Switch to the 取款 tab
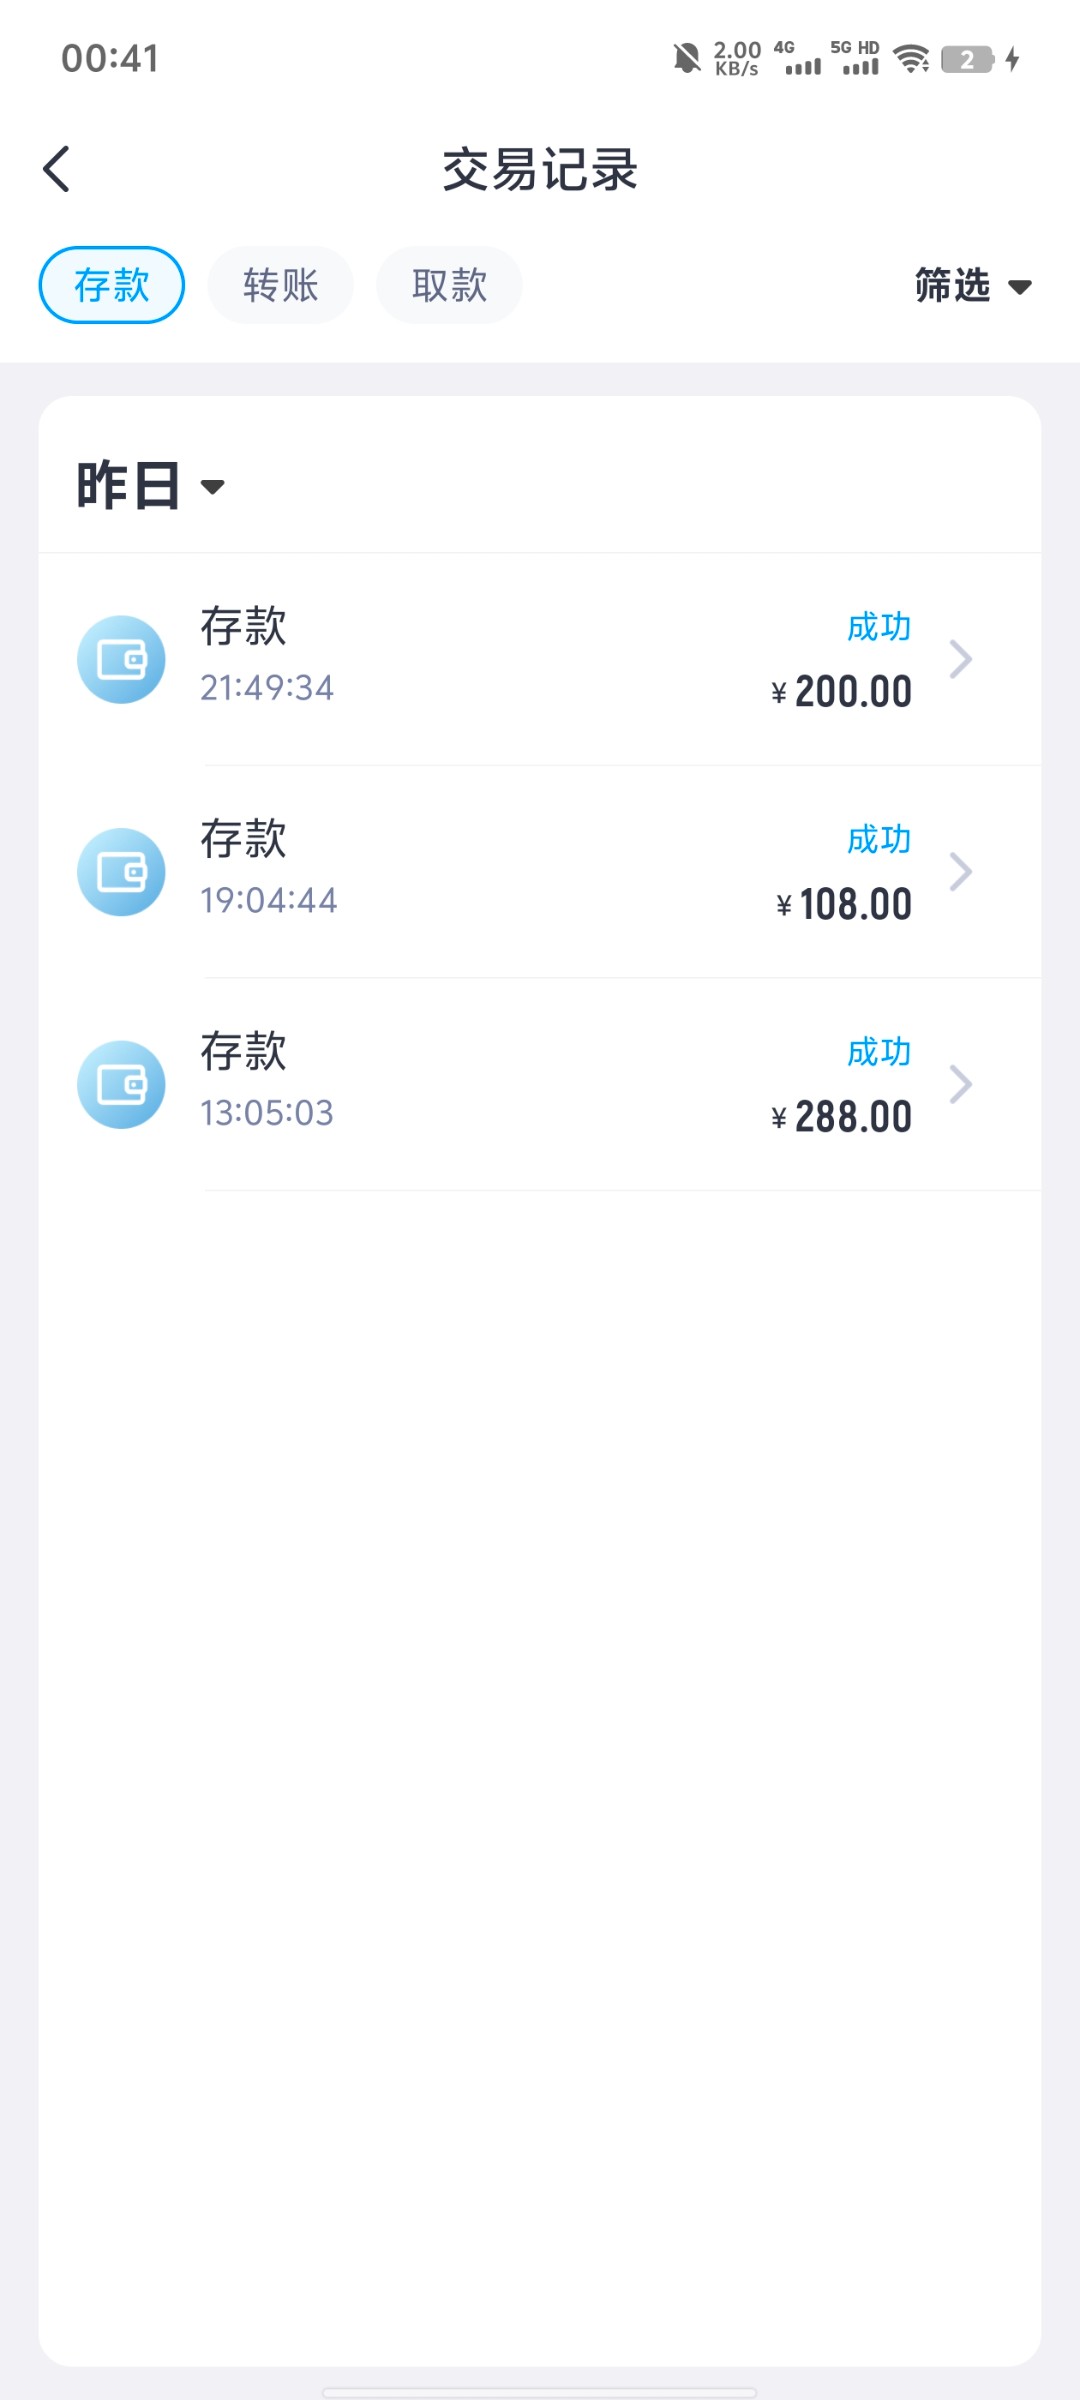 (x=449, y=285)
